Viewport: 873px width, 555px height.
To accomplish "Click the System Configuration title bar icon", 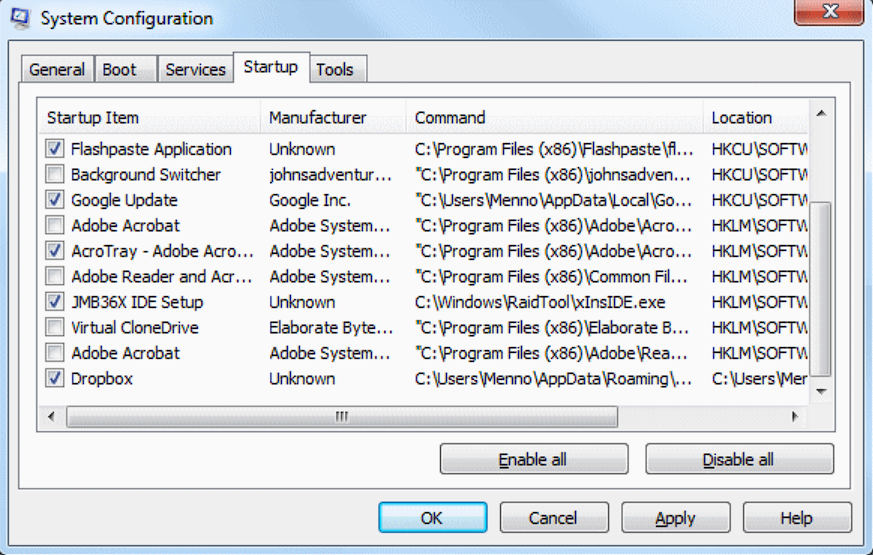I will click(x=20, y=18).
